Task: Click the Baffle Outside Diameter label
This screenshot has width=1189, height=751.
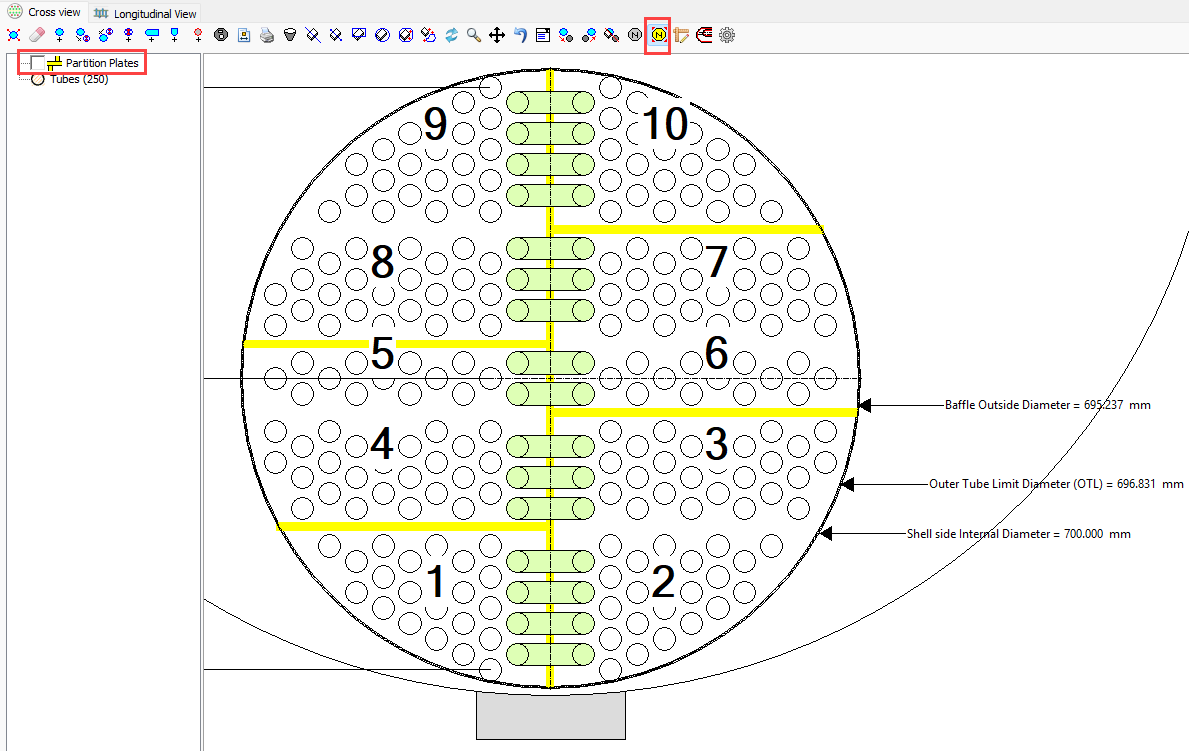Action: coord(1047,405)
